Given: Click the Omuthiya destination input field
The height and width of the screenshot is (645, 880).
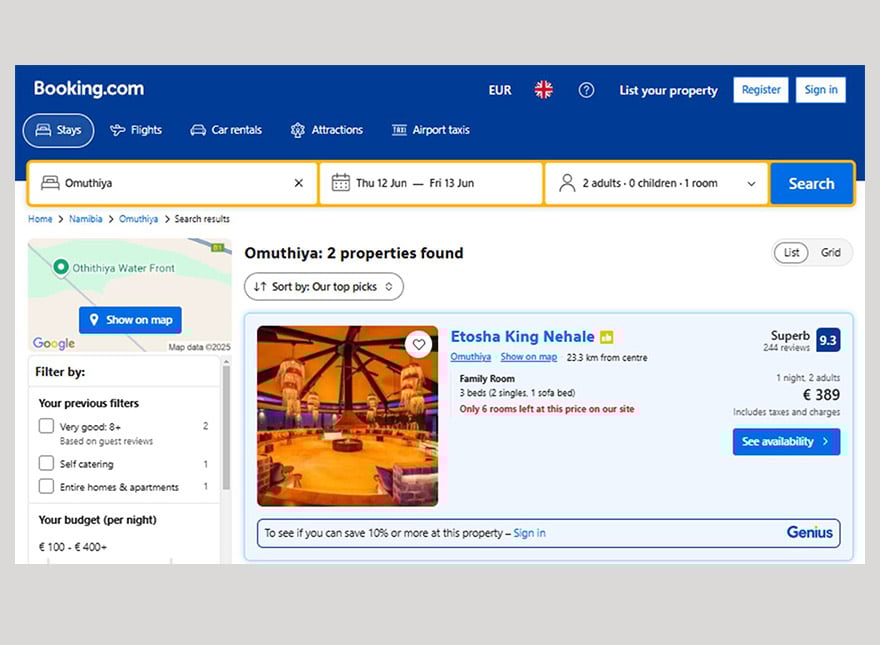Looking at the screenshot, I should pos(173,183).
